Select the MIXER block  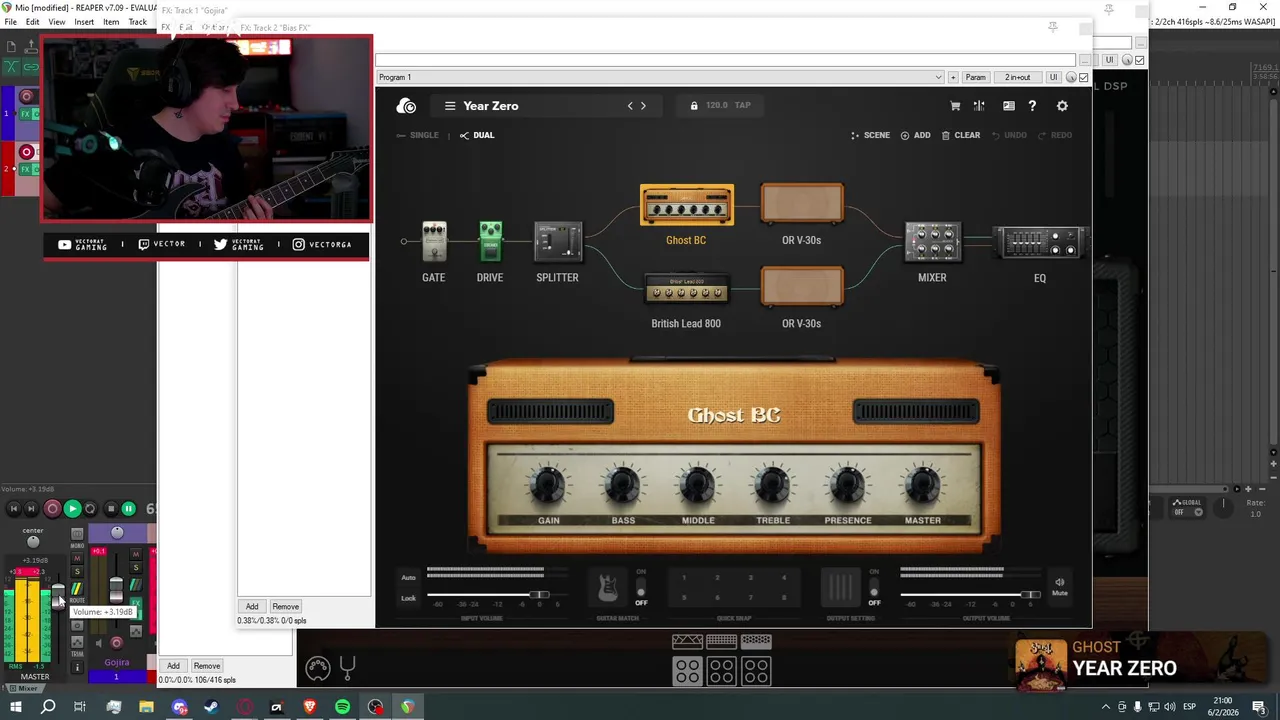(932, 241)
